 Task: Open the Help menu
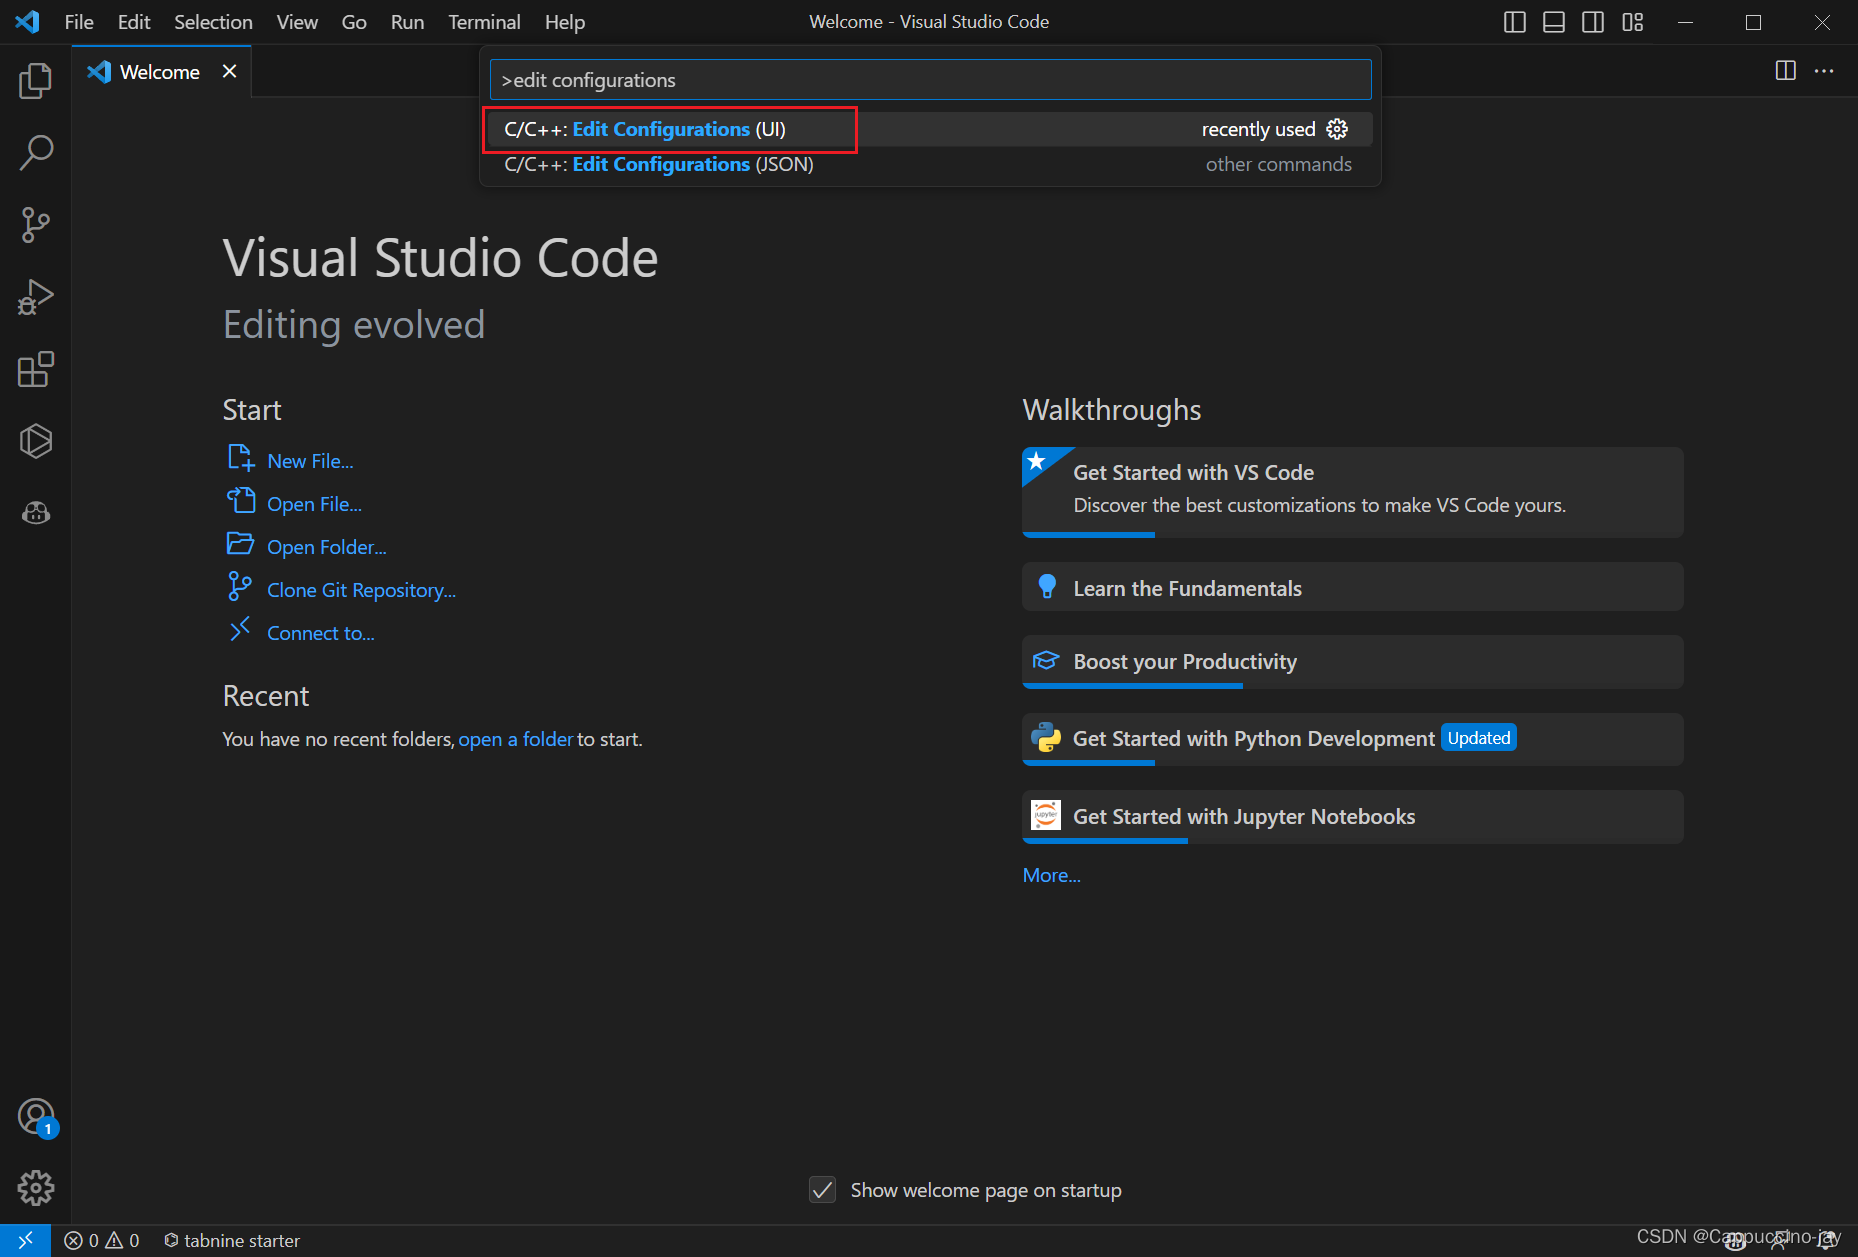tap(565, 22)
